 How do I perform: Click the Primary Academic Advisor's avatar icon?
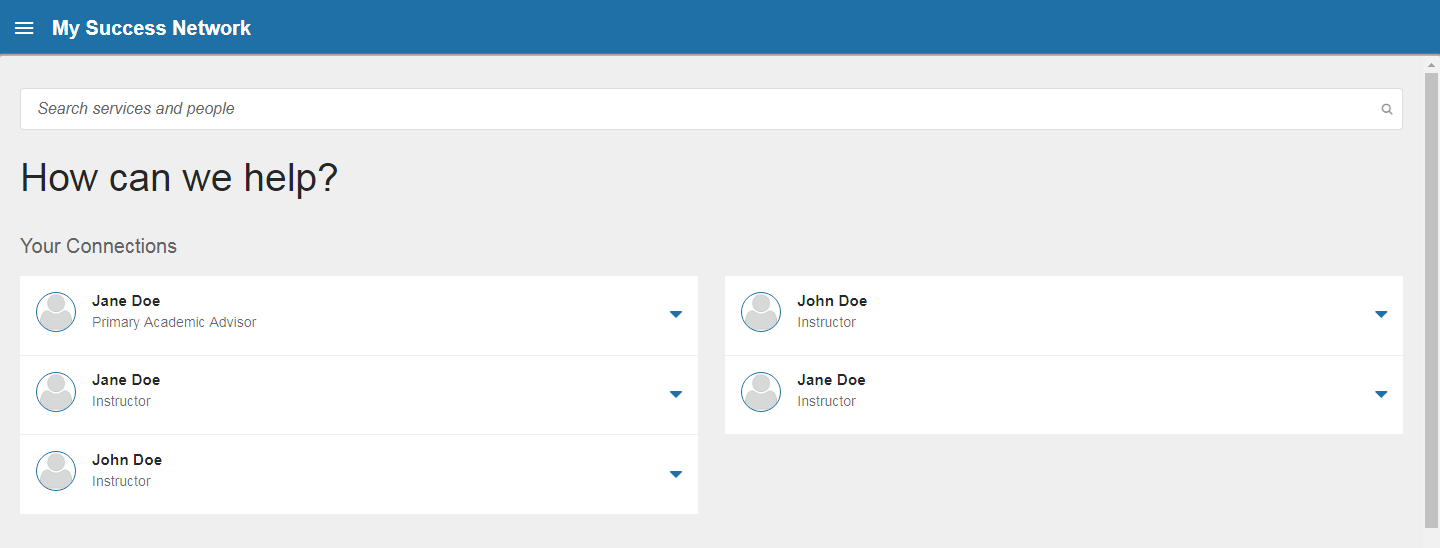coord(56,312)
